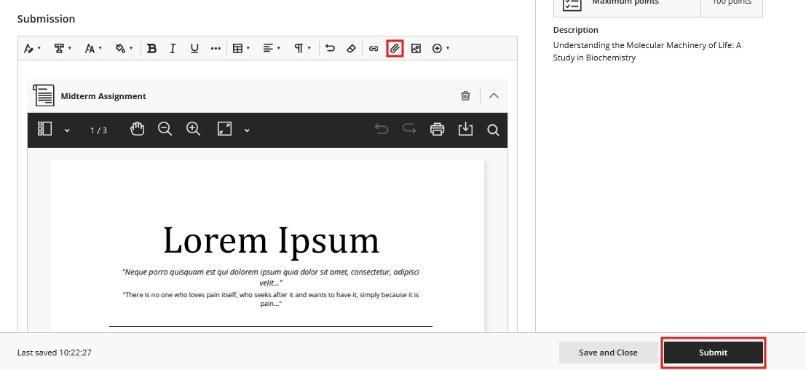Screen dimensions: 806x370
Task: Click the viewer redo arrow
Action: point(409,129)
